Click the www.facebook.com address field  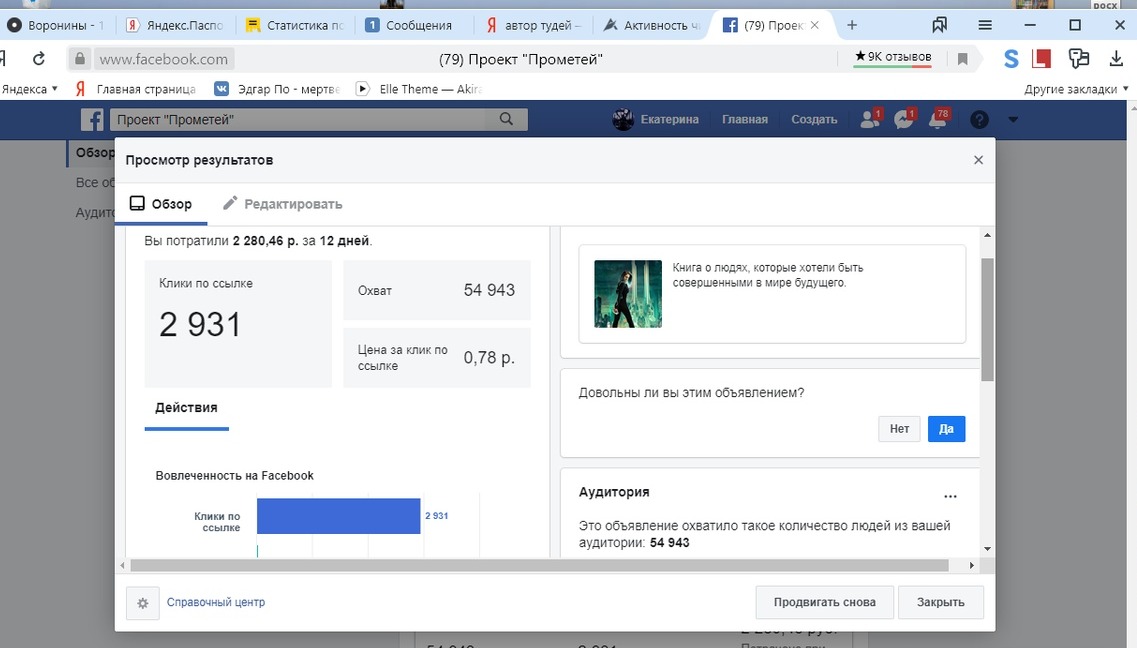point(163,59)
